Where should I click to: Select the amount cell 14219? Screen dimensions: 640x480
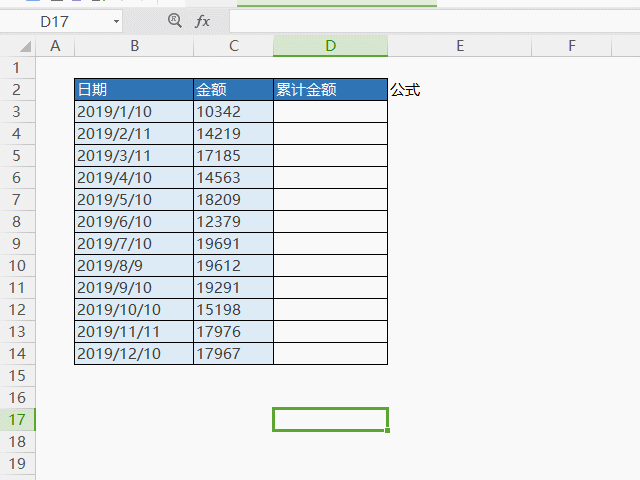[x=233, y=134]
